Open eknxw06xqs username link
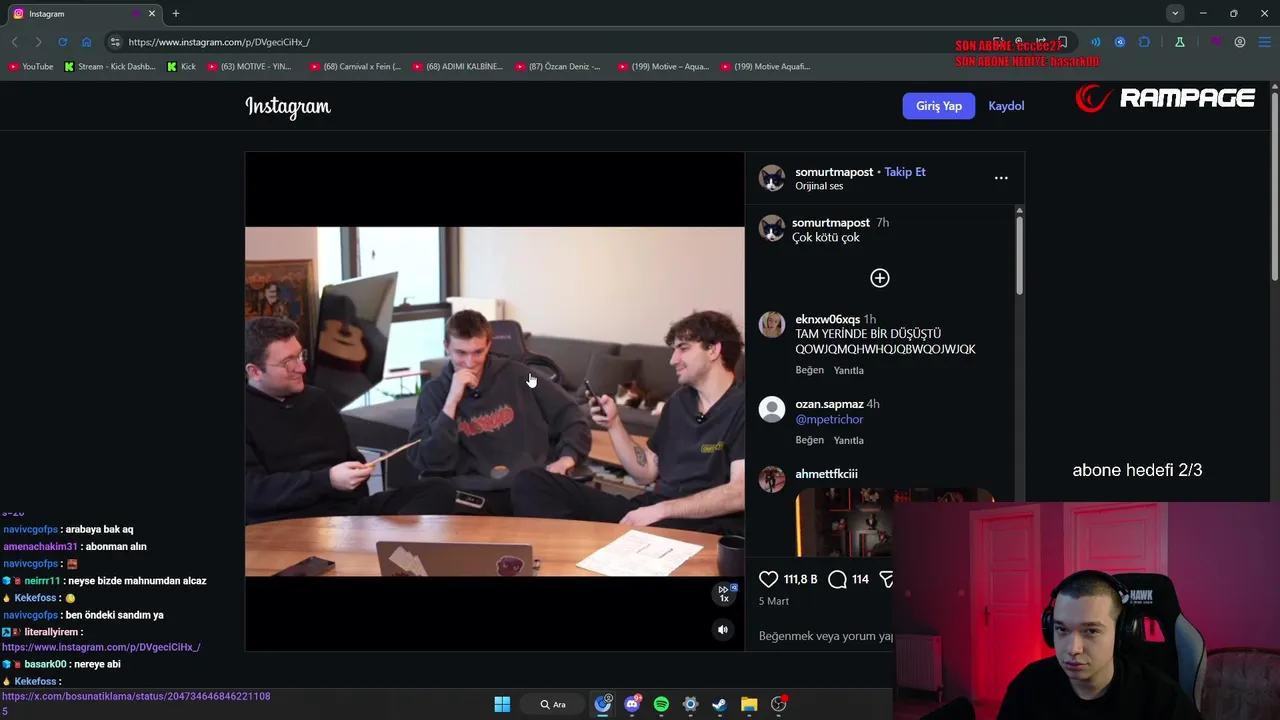 coord(827,319)
